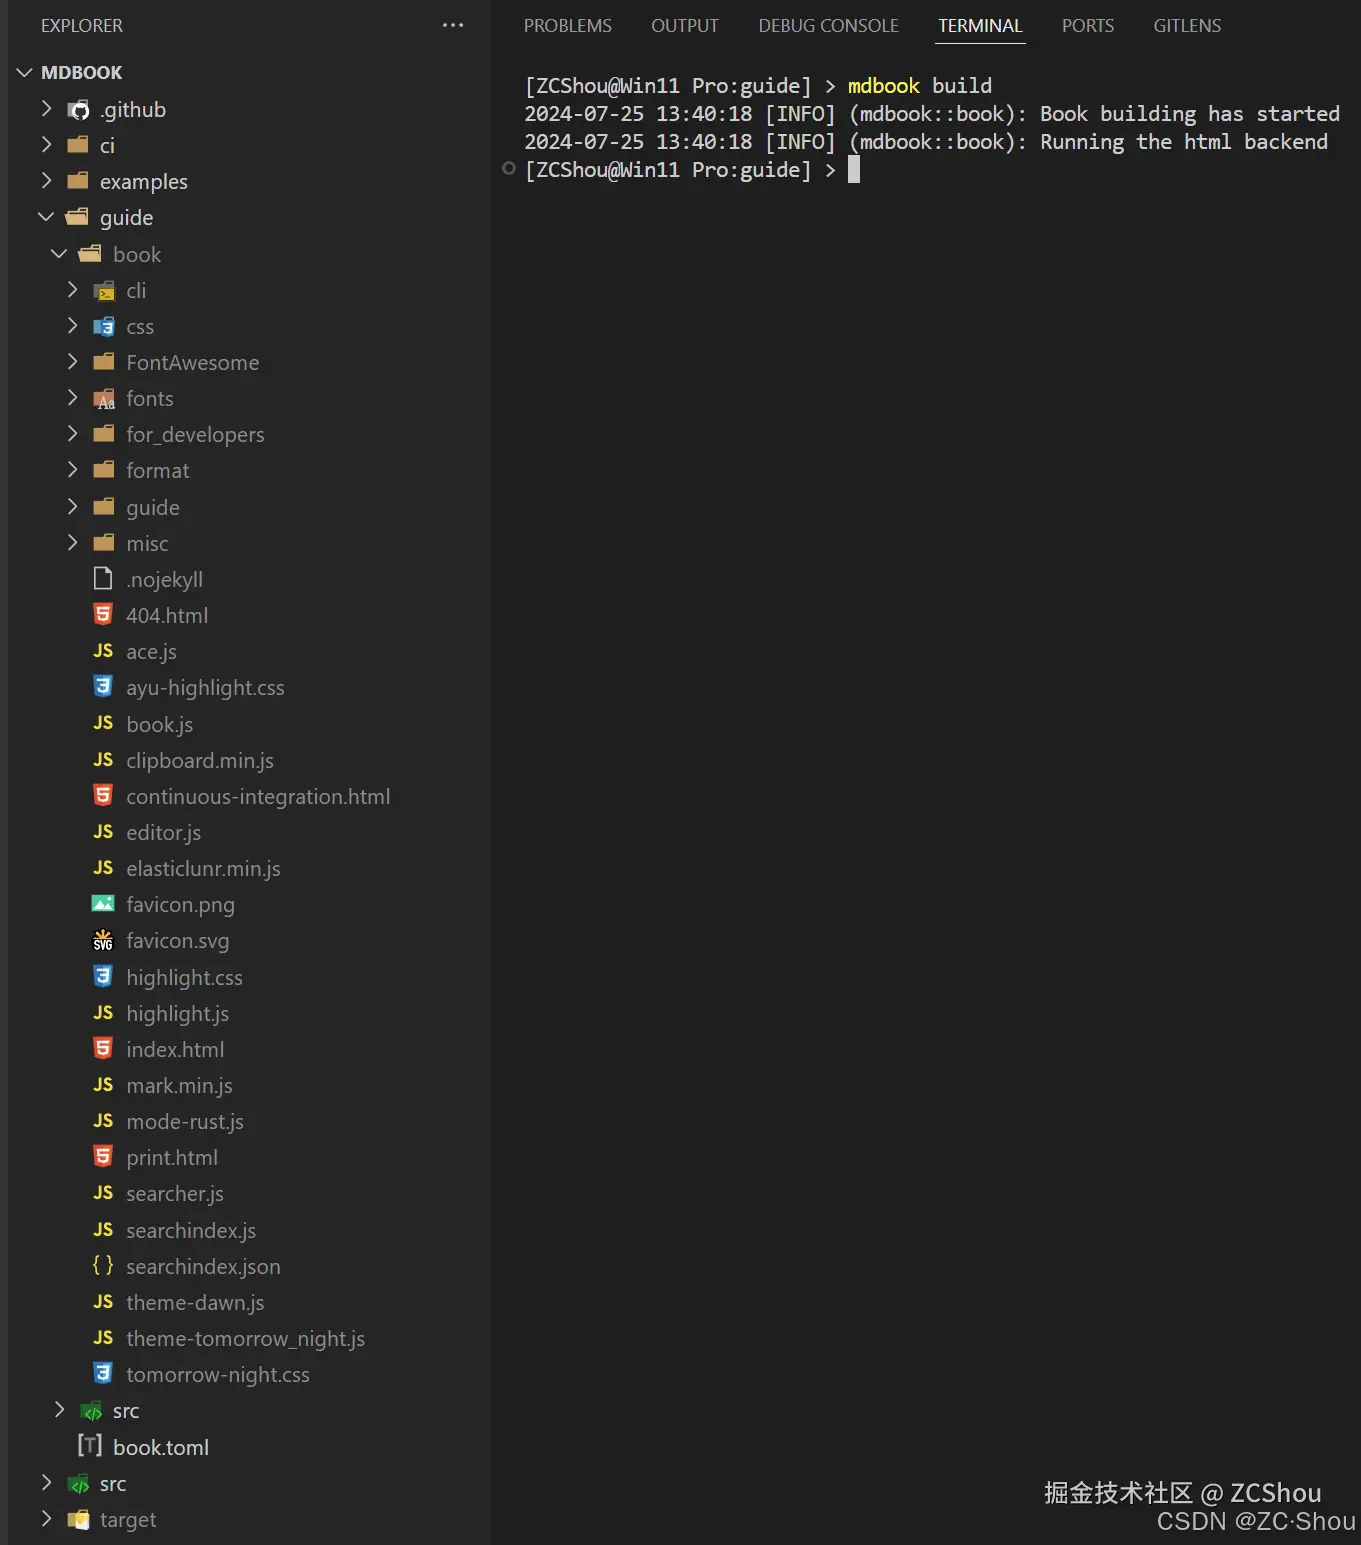
Task: Click the HTML icon beside continuous-integration.html
Action: point(103,796)
